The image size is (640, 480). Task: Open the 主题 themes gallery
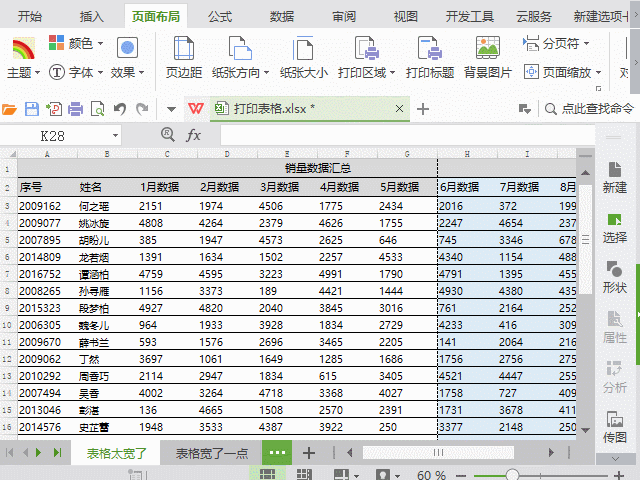tap(23, 58)
